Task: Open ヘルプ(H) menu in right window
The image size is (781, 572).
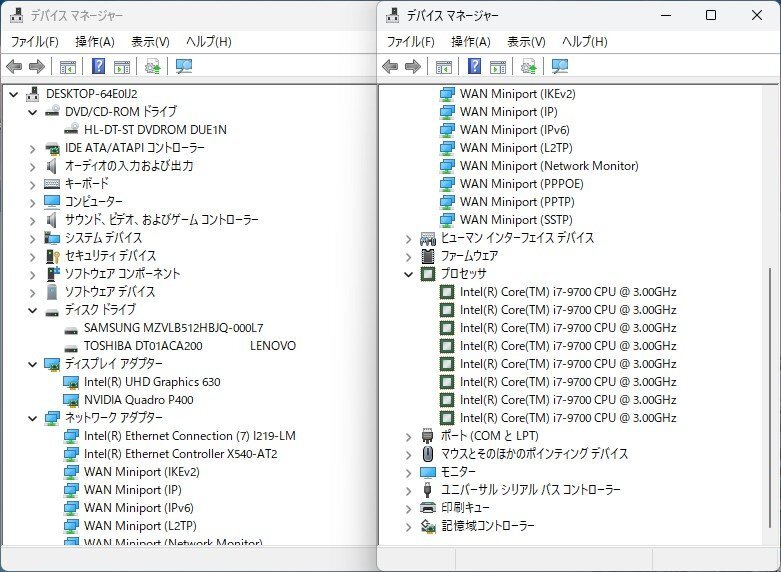Action: pos(585,42)
